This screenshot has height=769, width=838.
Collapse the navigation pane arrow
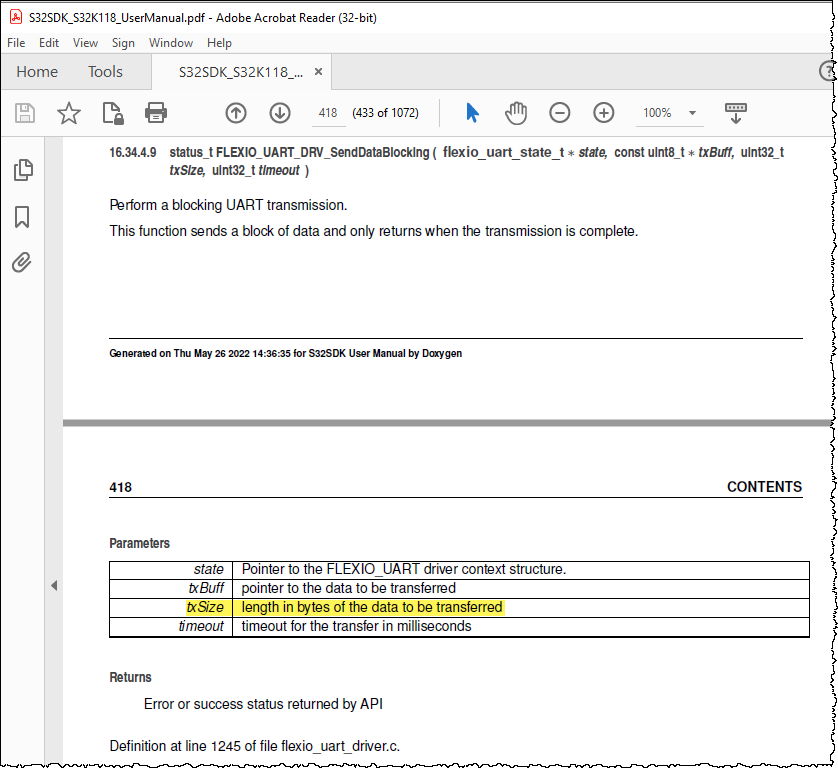(x=54, y=586)
